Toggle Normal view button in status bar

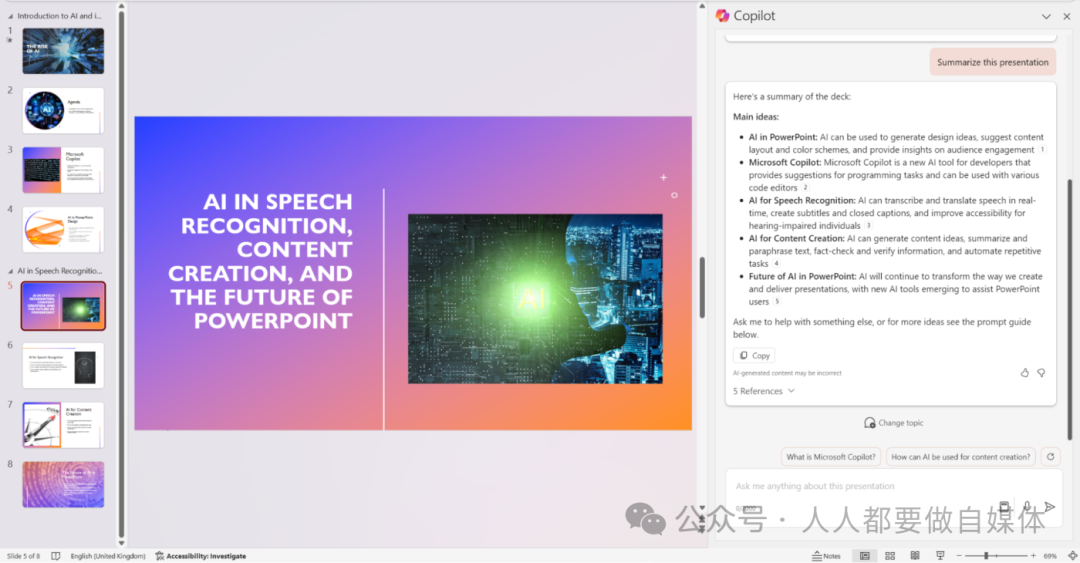(864, 555)
